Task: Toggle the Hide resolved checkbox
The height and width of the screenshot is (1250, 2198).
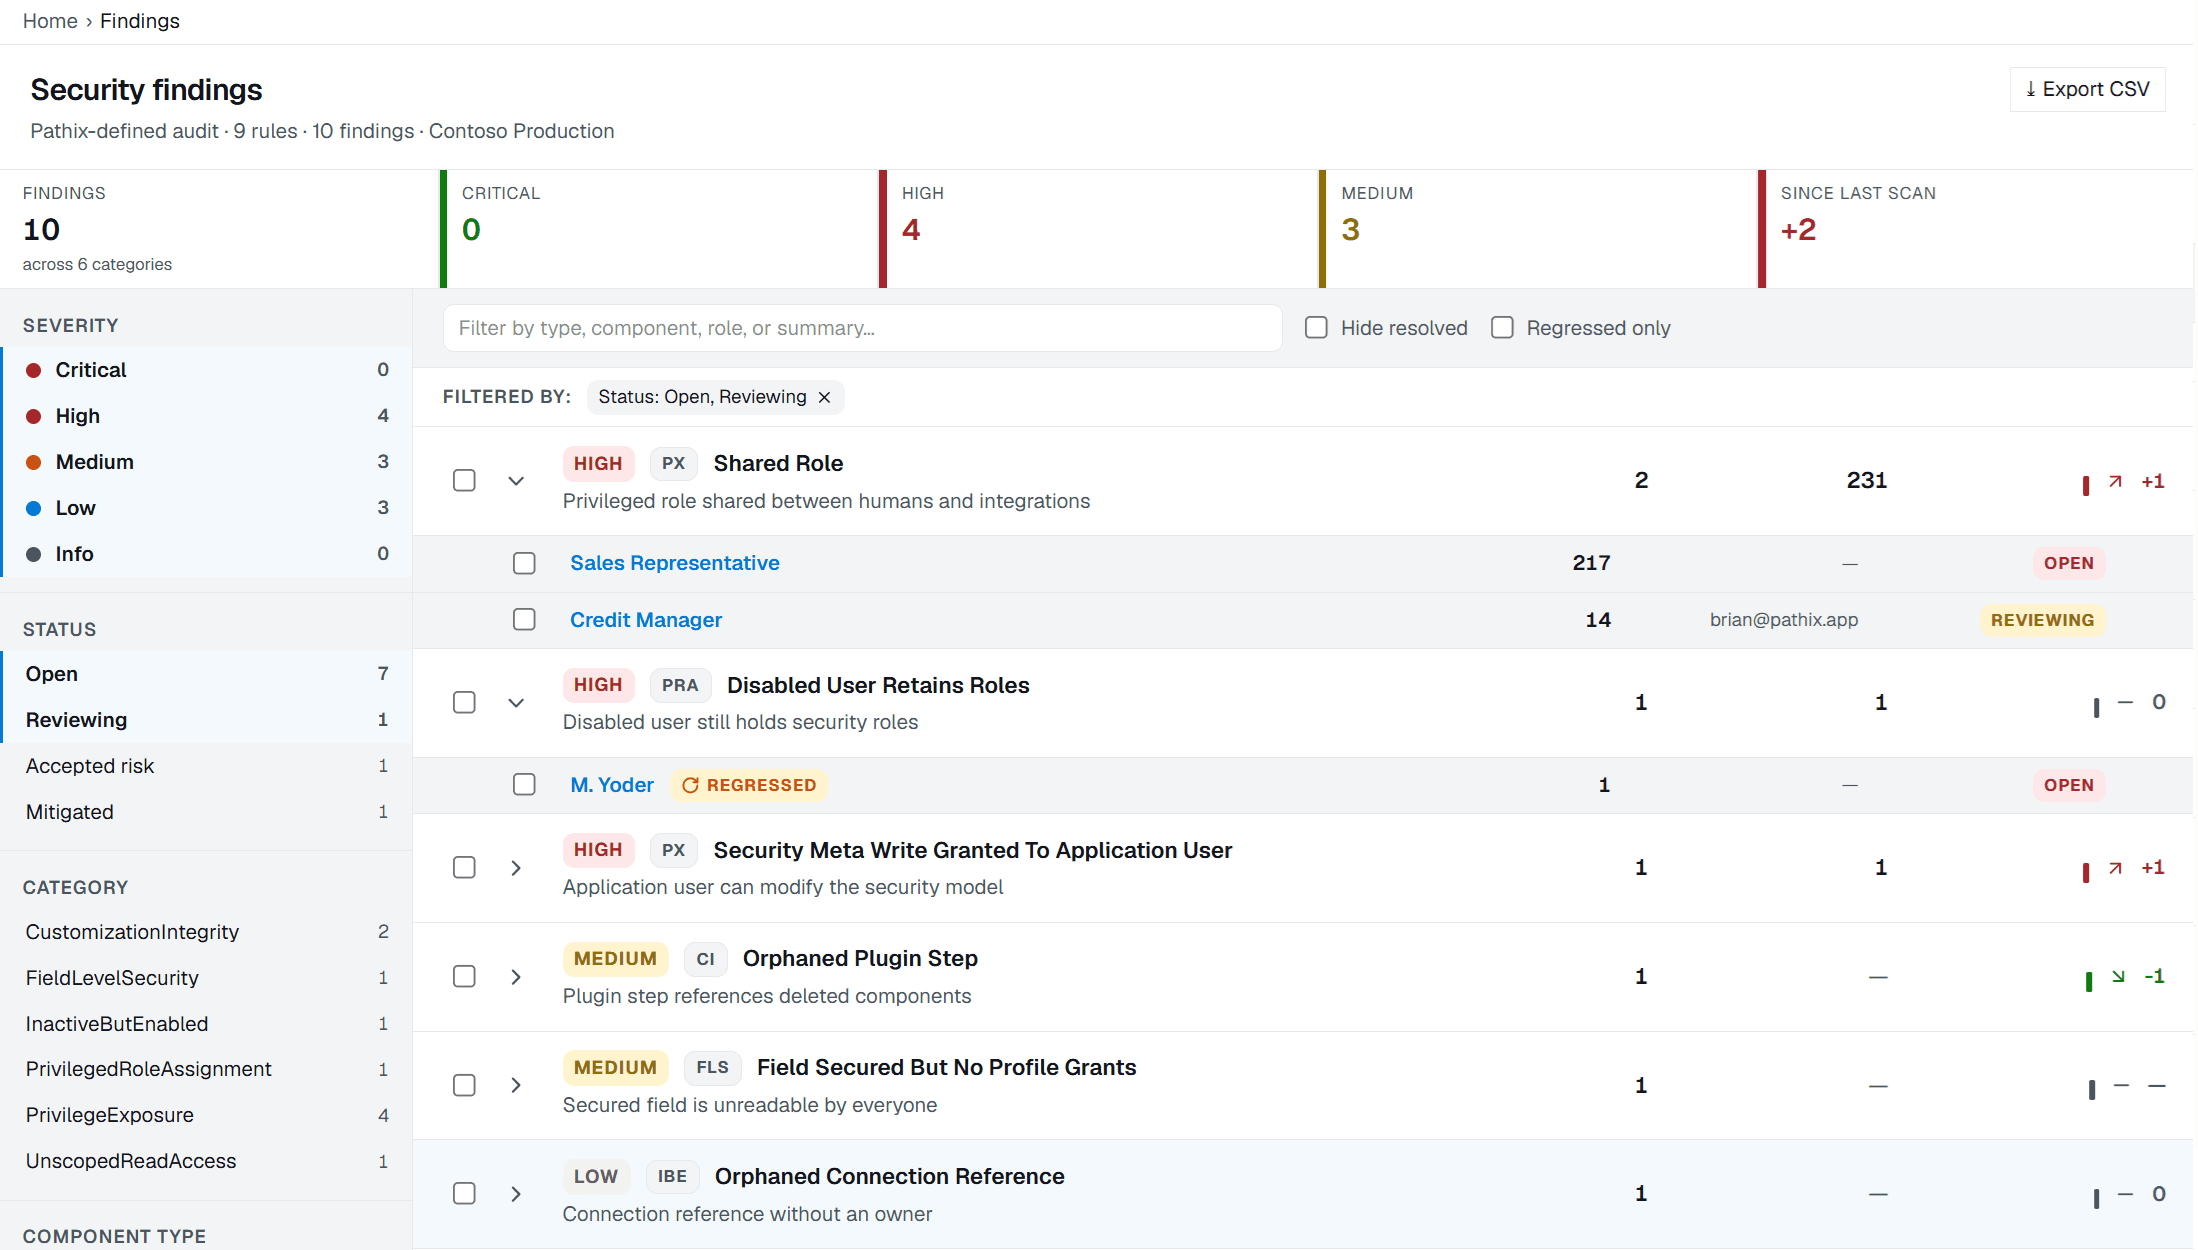Action: pyautogui.click(x=1316, y=328)
